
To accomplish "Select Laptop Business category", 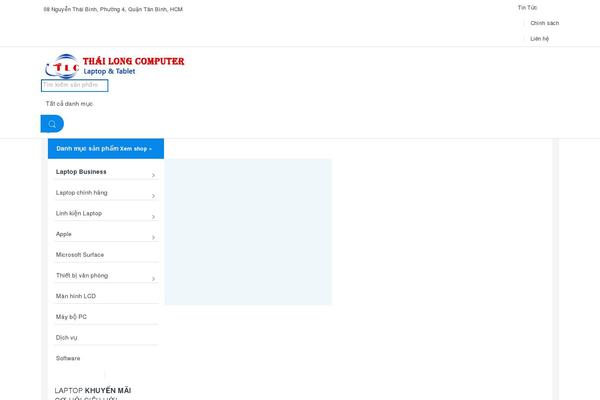I will coord(81,172).
